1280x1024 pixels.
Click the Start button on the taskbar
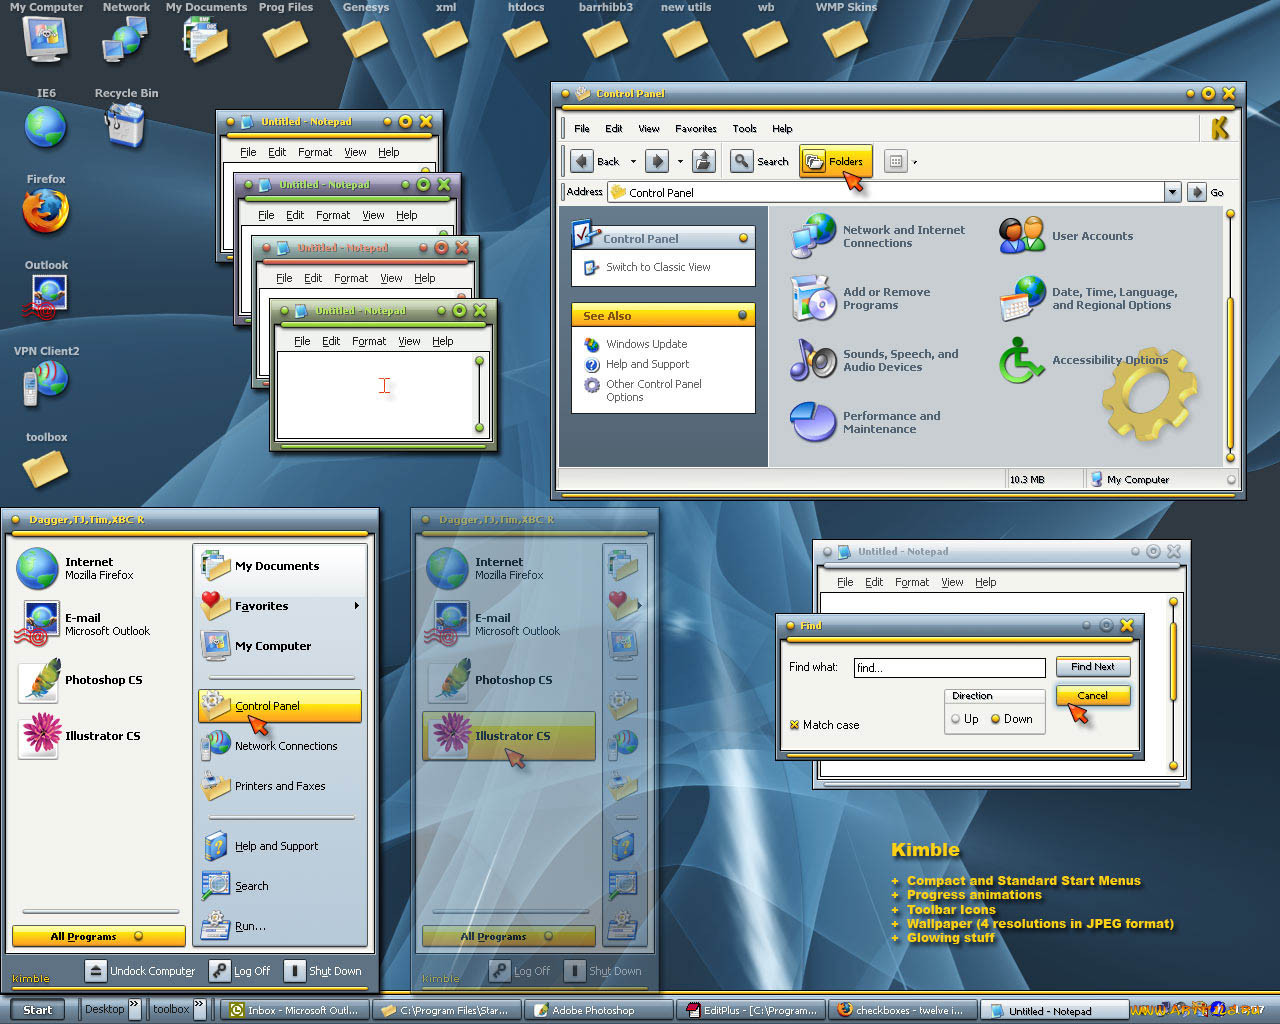(37, 1010)
